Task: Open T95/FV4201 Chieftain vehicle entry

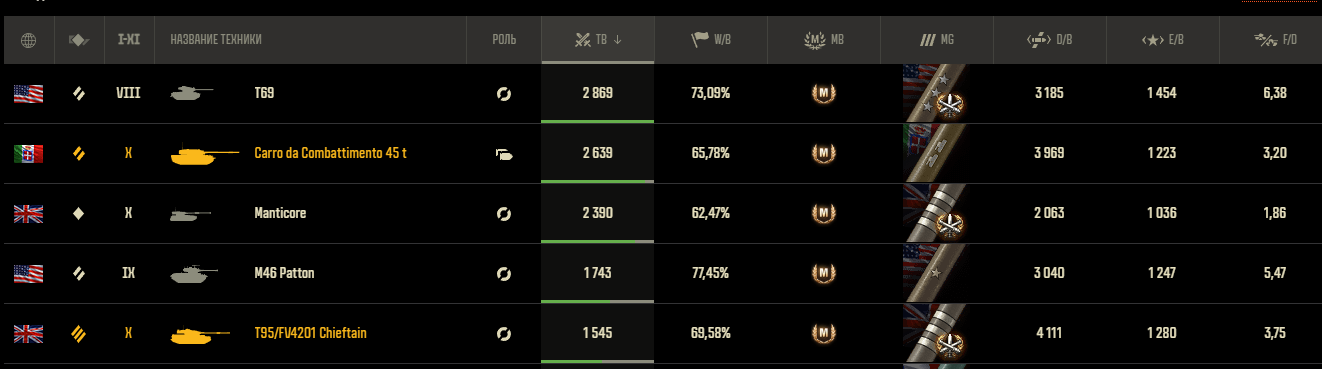Action: click(x=318, y=333)
